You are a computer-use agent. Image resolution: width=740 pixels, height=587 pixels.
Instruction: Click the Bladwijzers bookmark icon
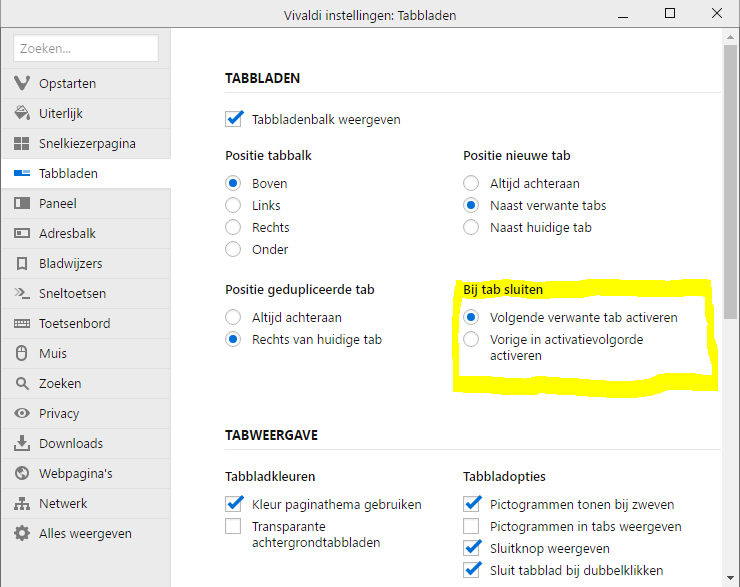(x=22, y=263)
